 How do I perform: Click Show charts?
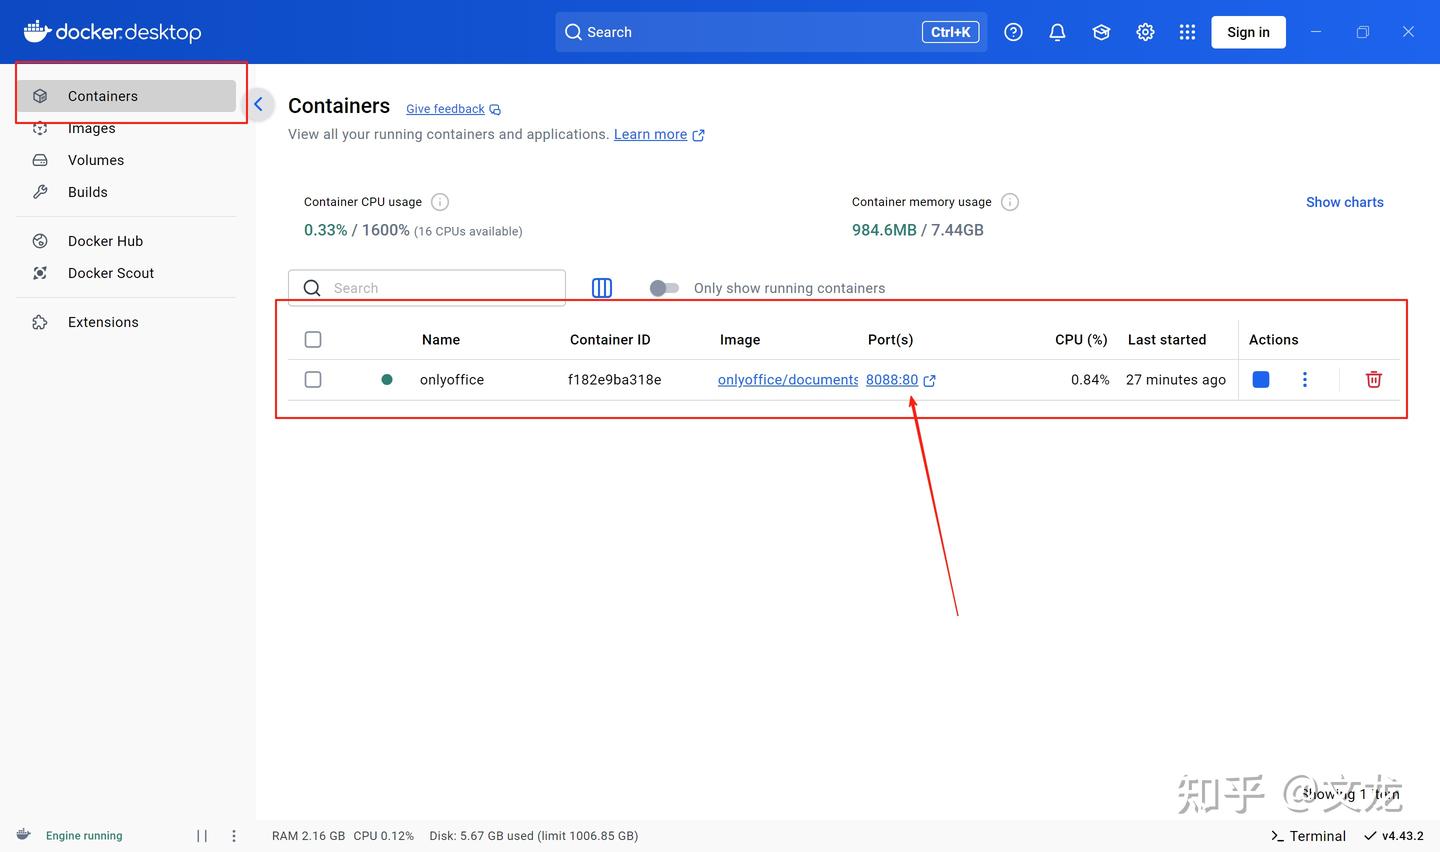1345,202
